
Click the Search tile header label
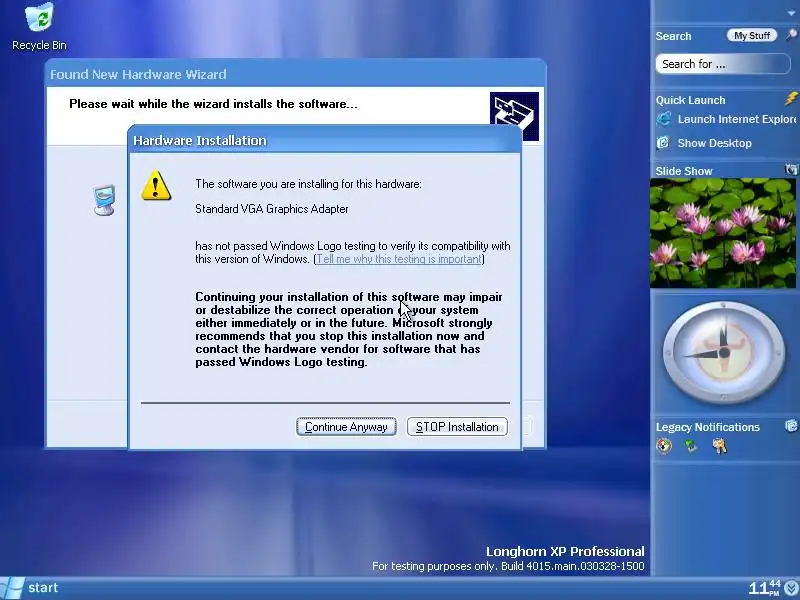(x=673, y=36)
